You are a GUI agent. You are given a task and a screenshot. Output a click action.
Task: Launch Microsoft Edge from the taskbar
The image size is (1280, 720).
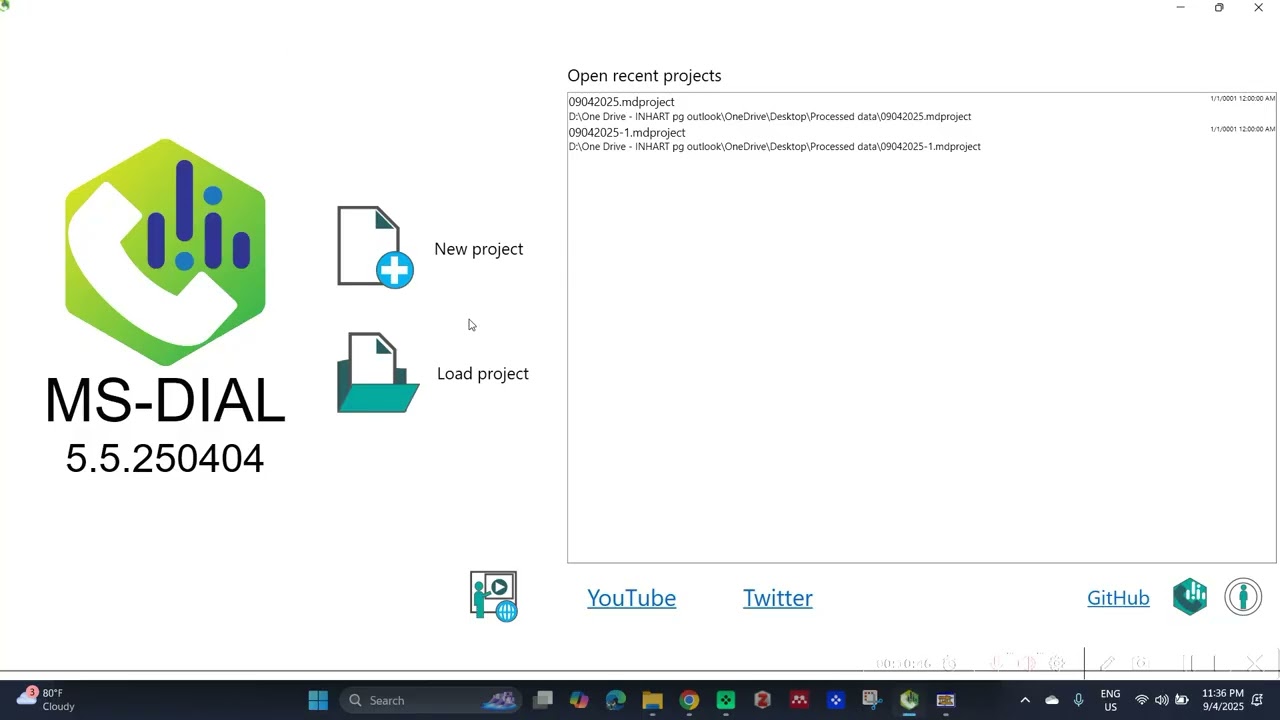(x=616, y=700)
